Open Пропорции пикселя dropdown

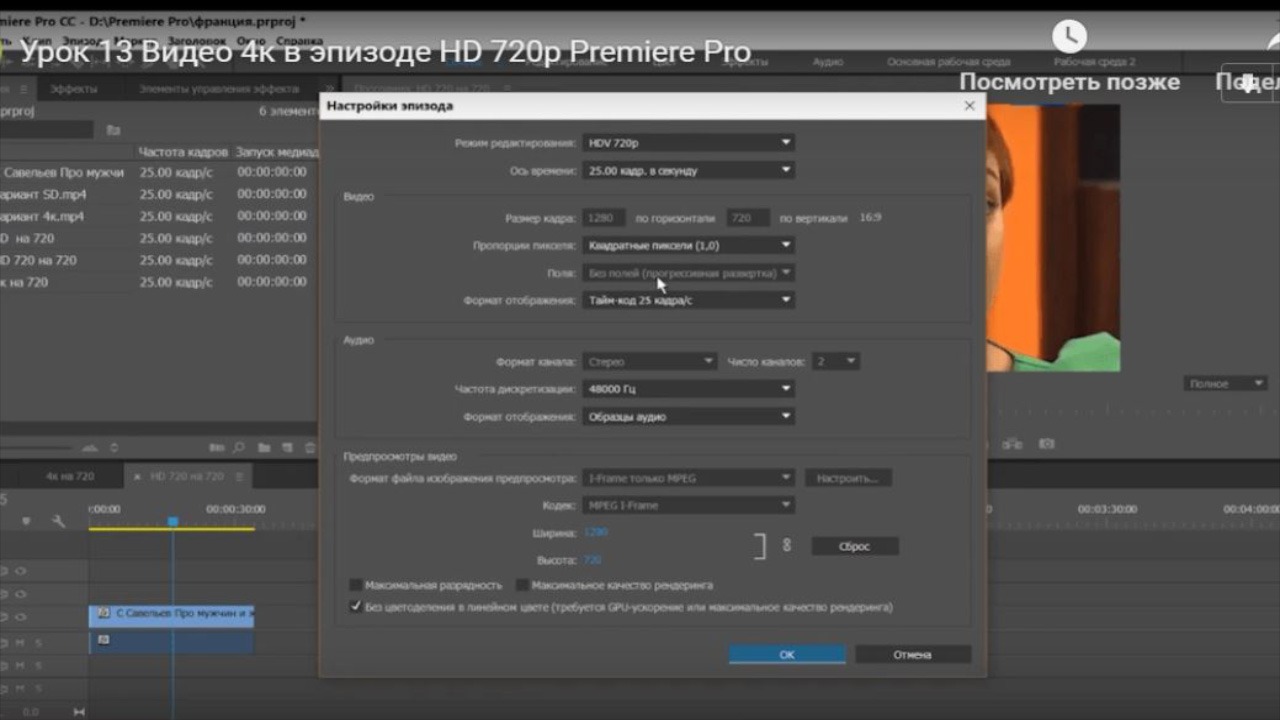coord(688,245)
